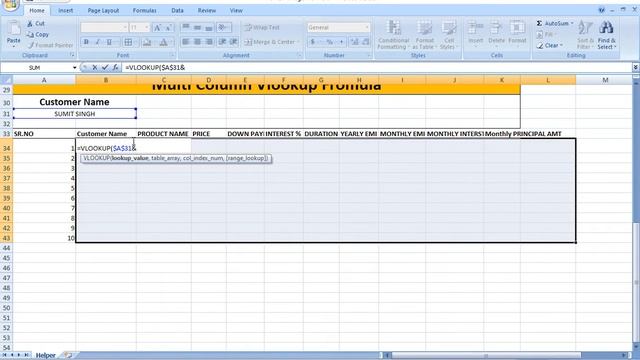This screenshot has height=360, width=640.
Task: Click lookup_value in the VLOOKUP tooltip
Action: pyautogui.click(x=130, y=158)
